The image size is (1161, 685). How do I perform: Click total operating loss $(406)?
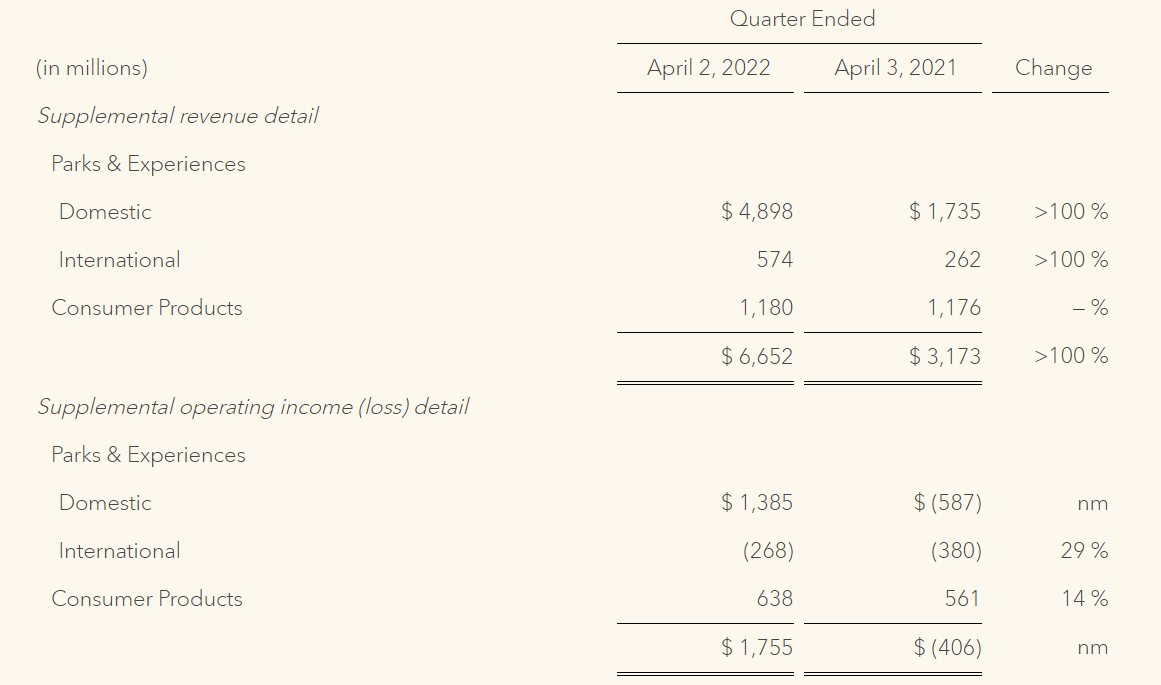click(x=948, y=647)
